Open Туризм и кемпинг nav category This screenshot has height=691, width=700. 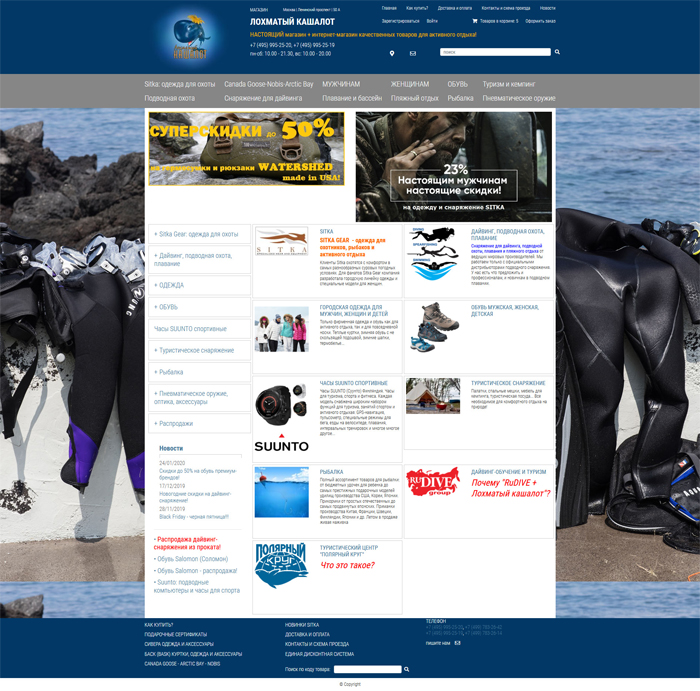point(509,84)
